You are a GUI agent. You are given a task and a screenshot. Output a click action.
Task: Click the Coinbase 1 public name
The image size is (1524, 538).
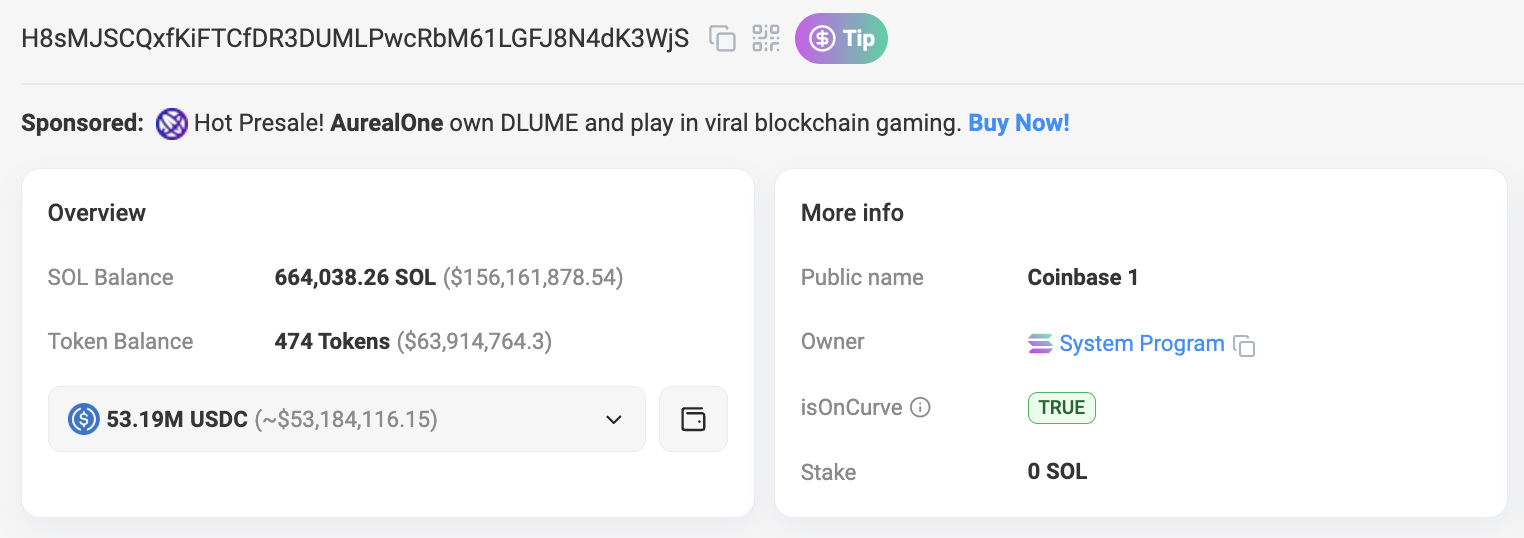(1083, 278)
